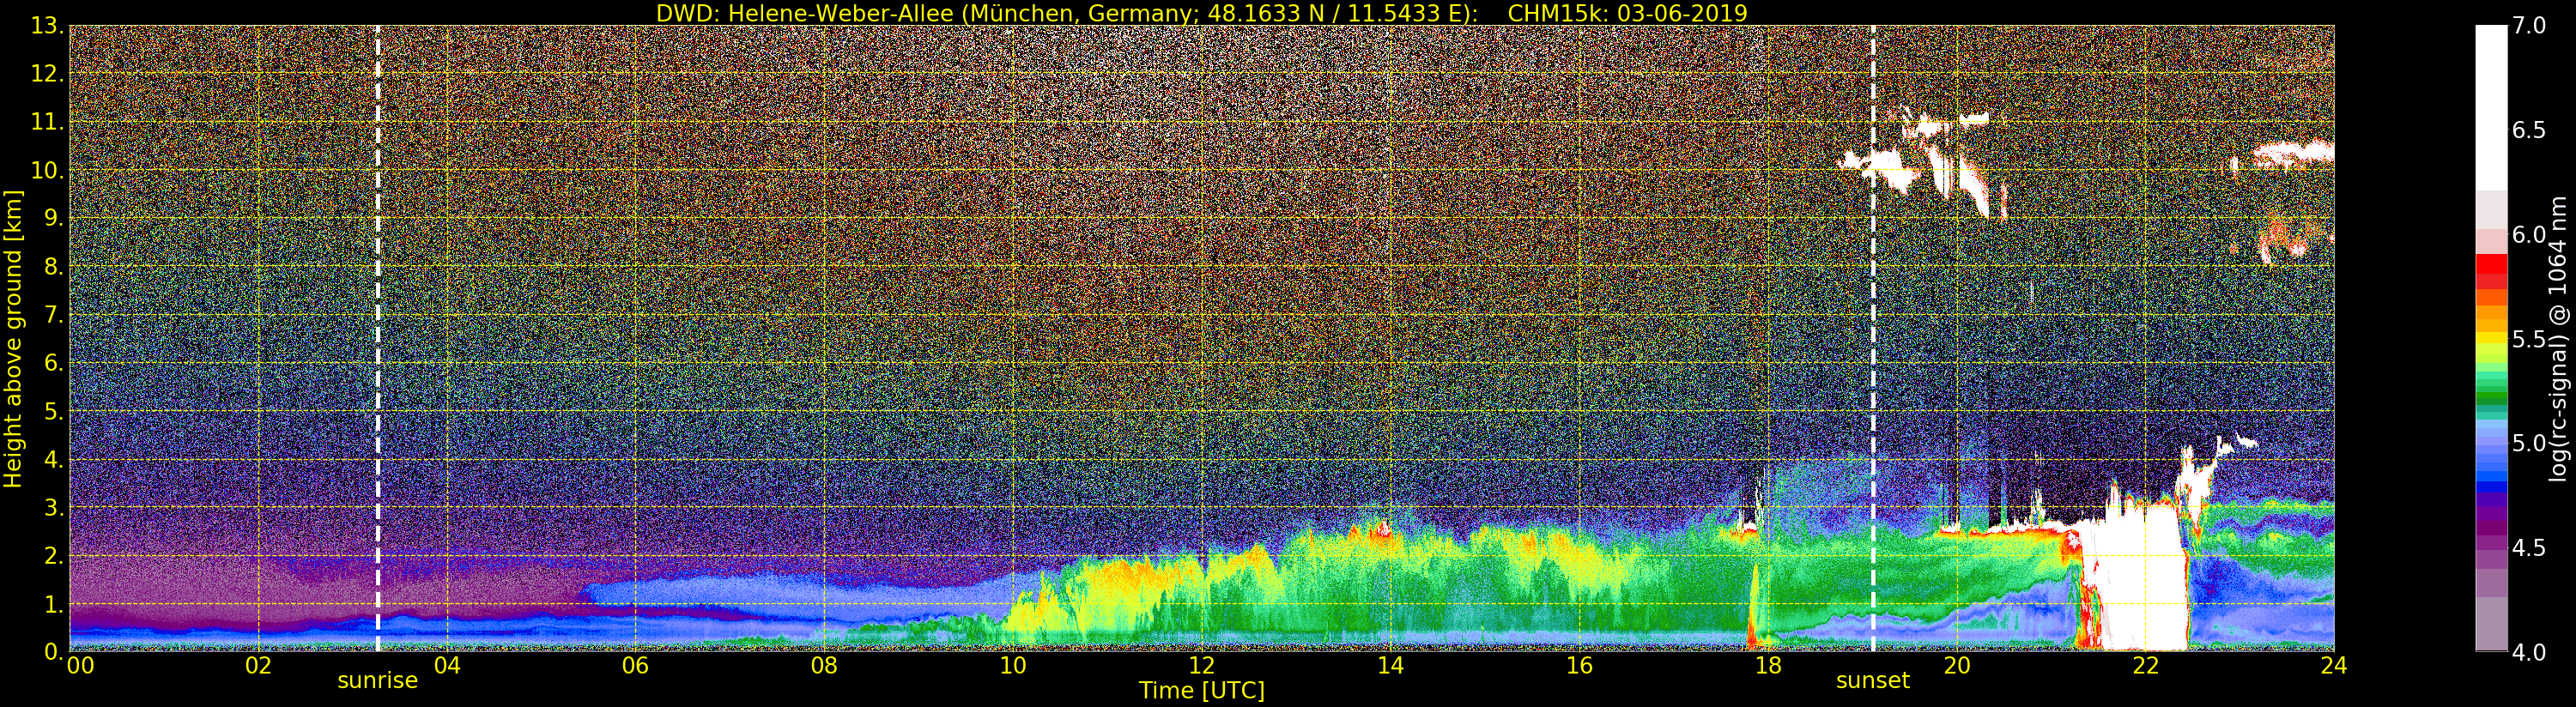
Task: Click the "sunset" label below the axis
Action: pos(1872,681)
